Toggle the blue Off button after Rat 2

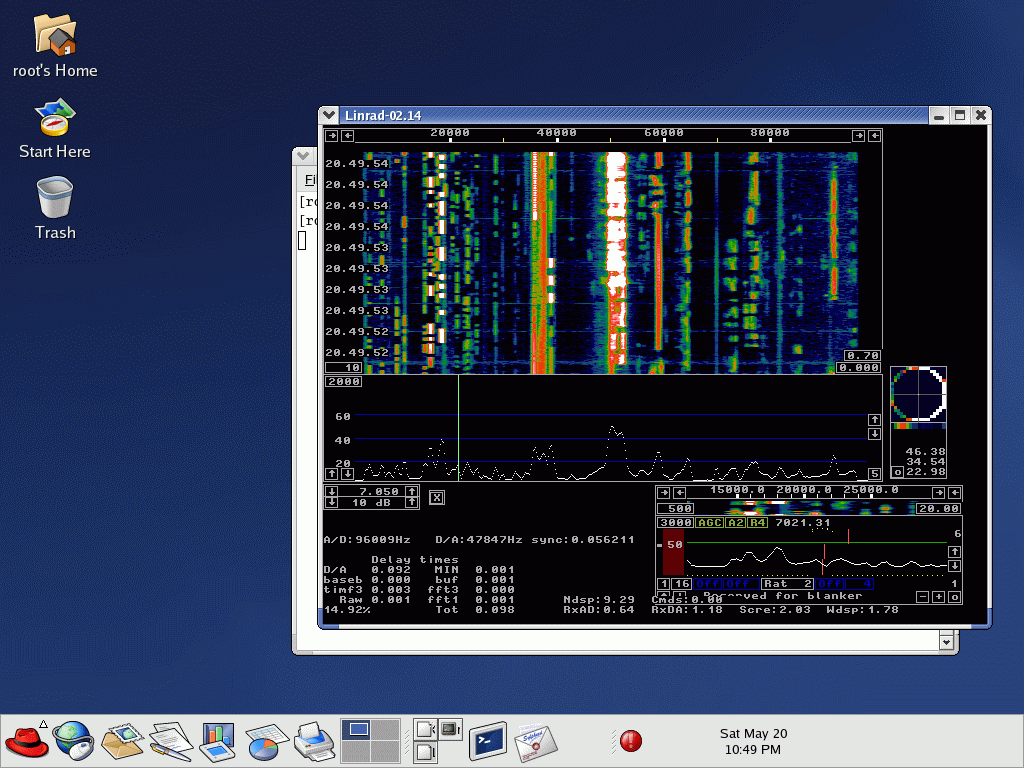830,584
